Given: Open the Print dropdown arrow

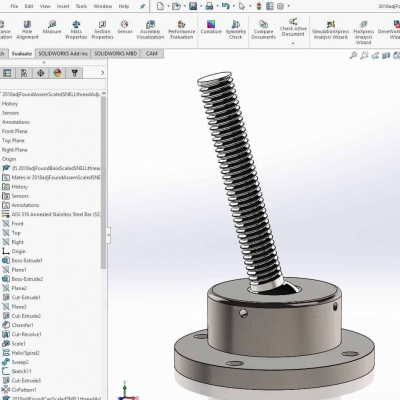Looking at the screenshot, I should [x=217, y=6].
